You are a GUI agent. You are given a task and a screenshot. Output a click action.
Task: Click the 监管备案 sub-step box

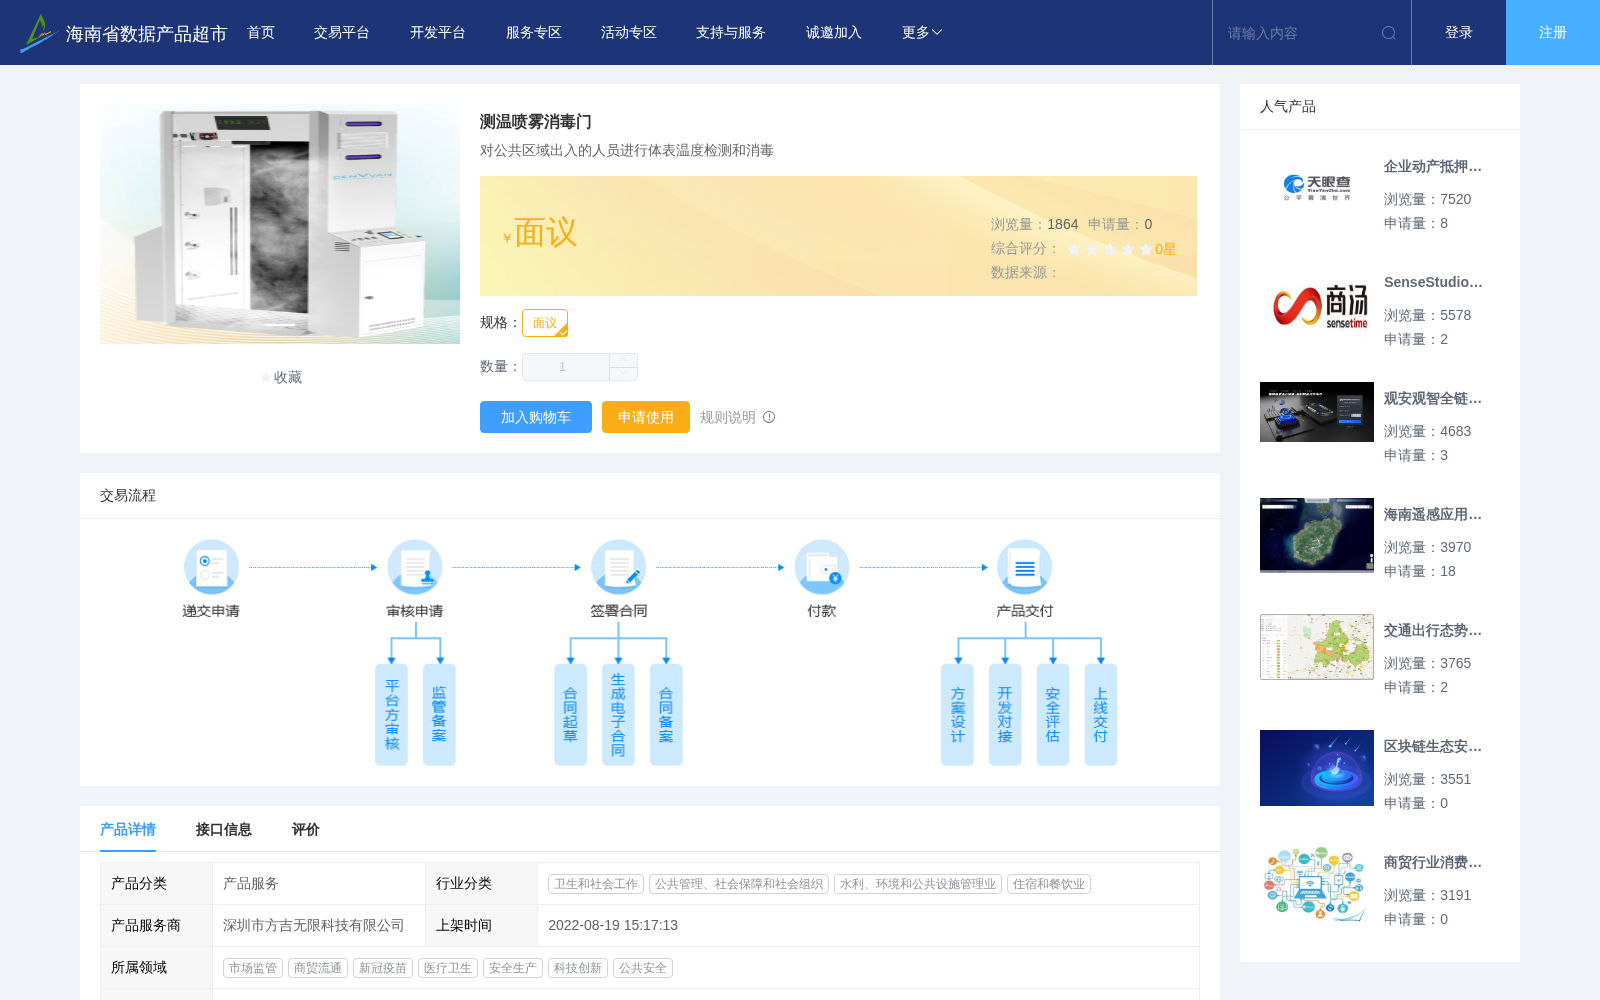(439, 715)
